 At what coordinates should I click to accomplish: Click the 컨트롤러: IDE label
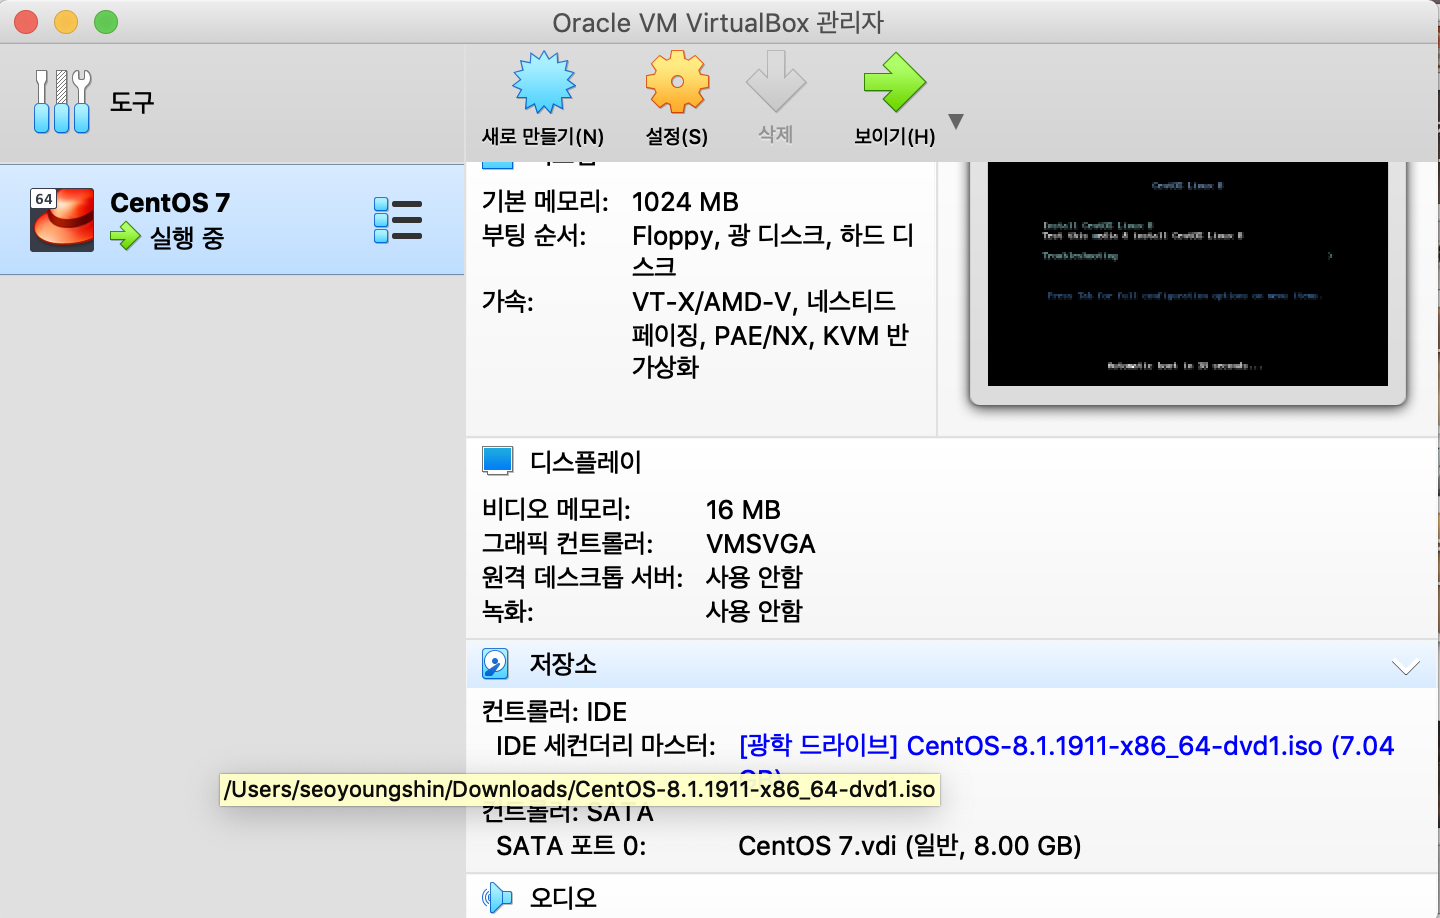tap(555, 712)
